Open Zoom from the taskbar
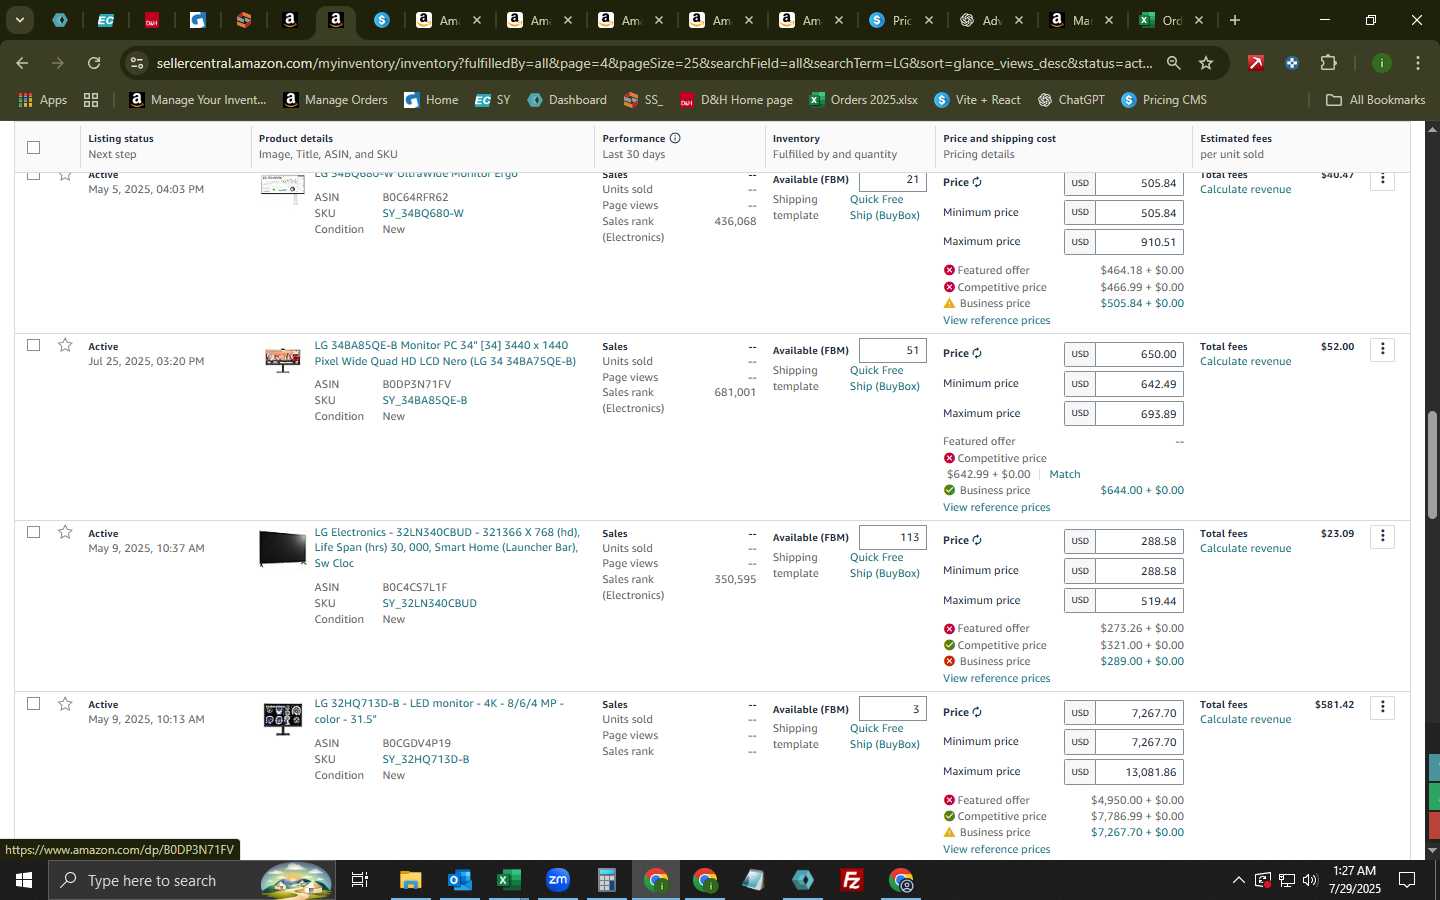 click(557, 880)
